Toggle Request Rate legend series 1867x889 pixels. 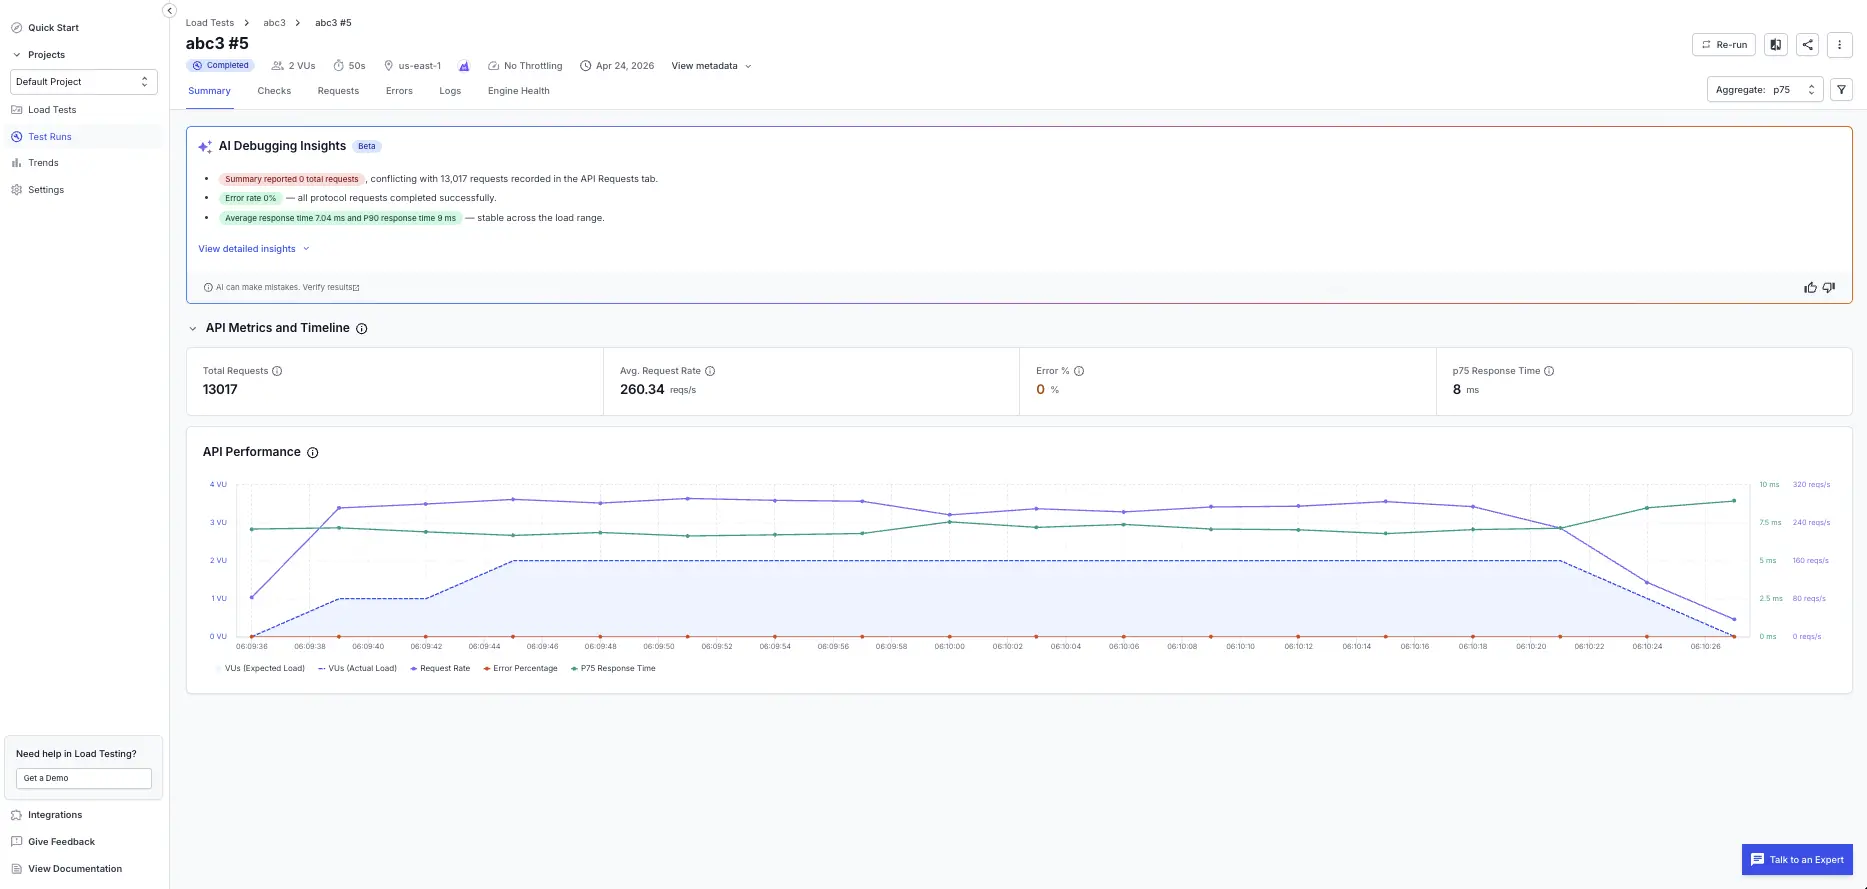click(440, 668)
